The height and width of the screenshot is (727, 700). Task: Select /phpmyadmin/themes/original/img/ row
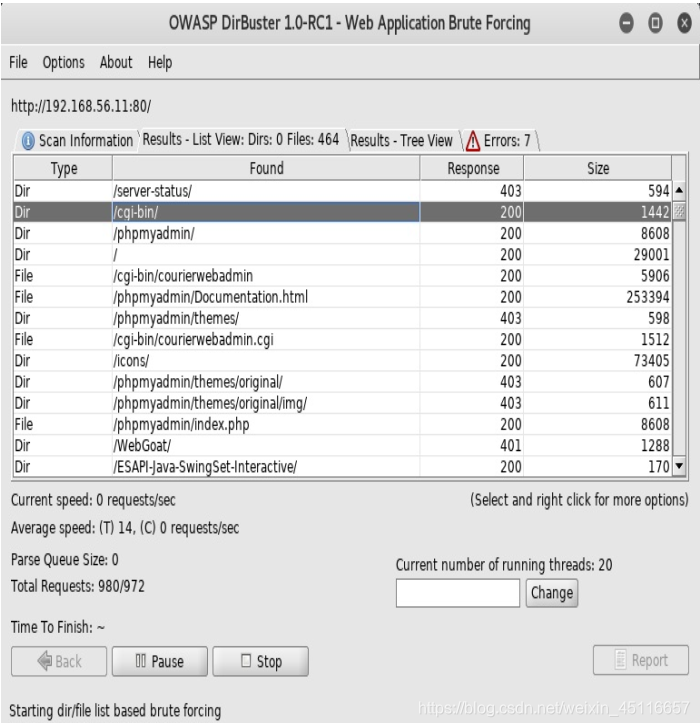pos(343,404)
